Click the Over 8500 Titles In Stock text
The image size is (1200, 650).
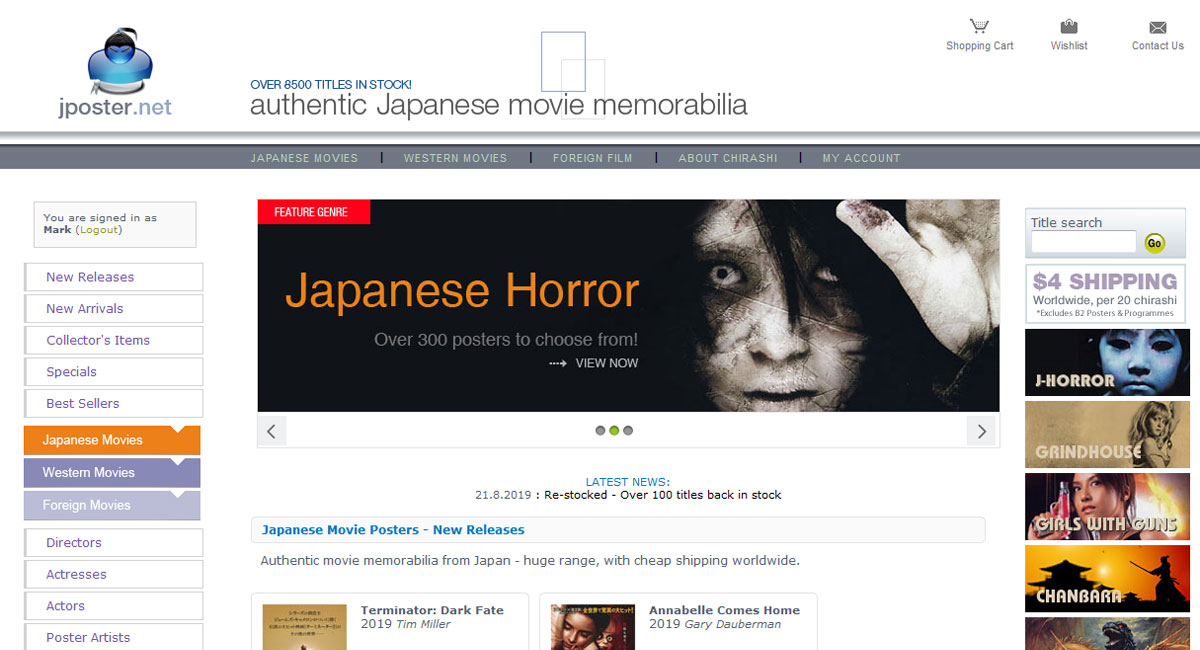(331, 85)
